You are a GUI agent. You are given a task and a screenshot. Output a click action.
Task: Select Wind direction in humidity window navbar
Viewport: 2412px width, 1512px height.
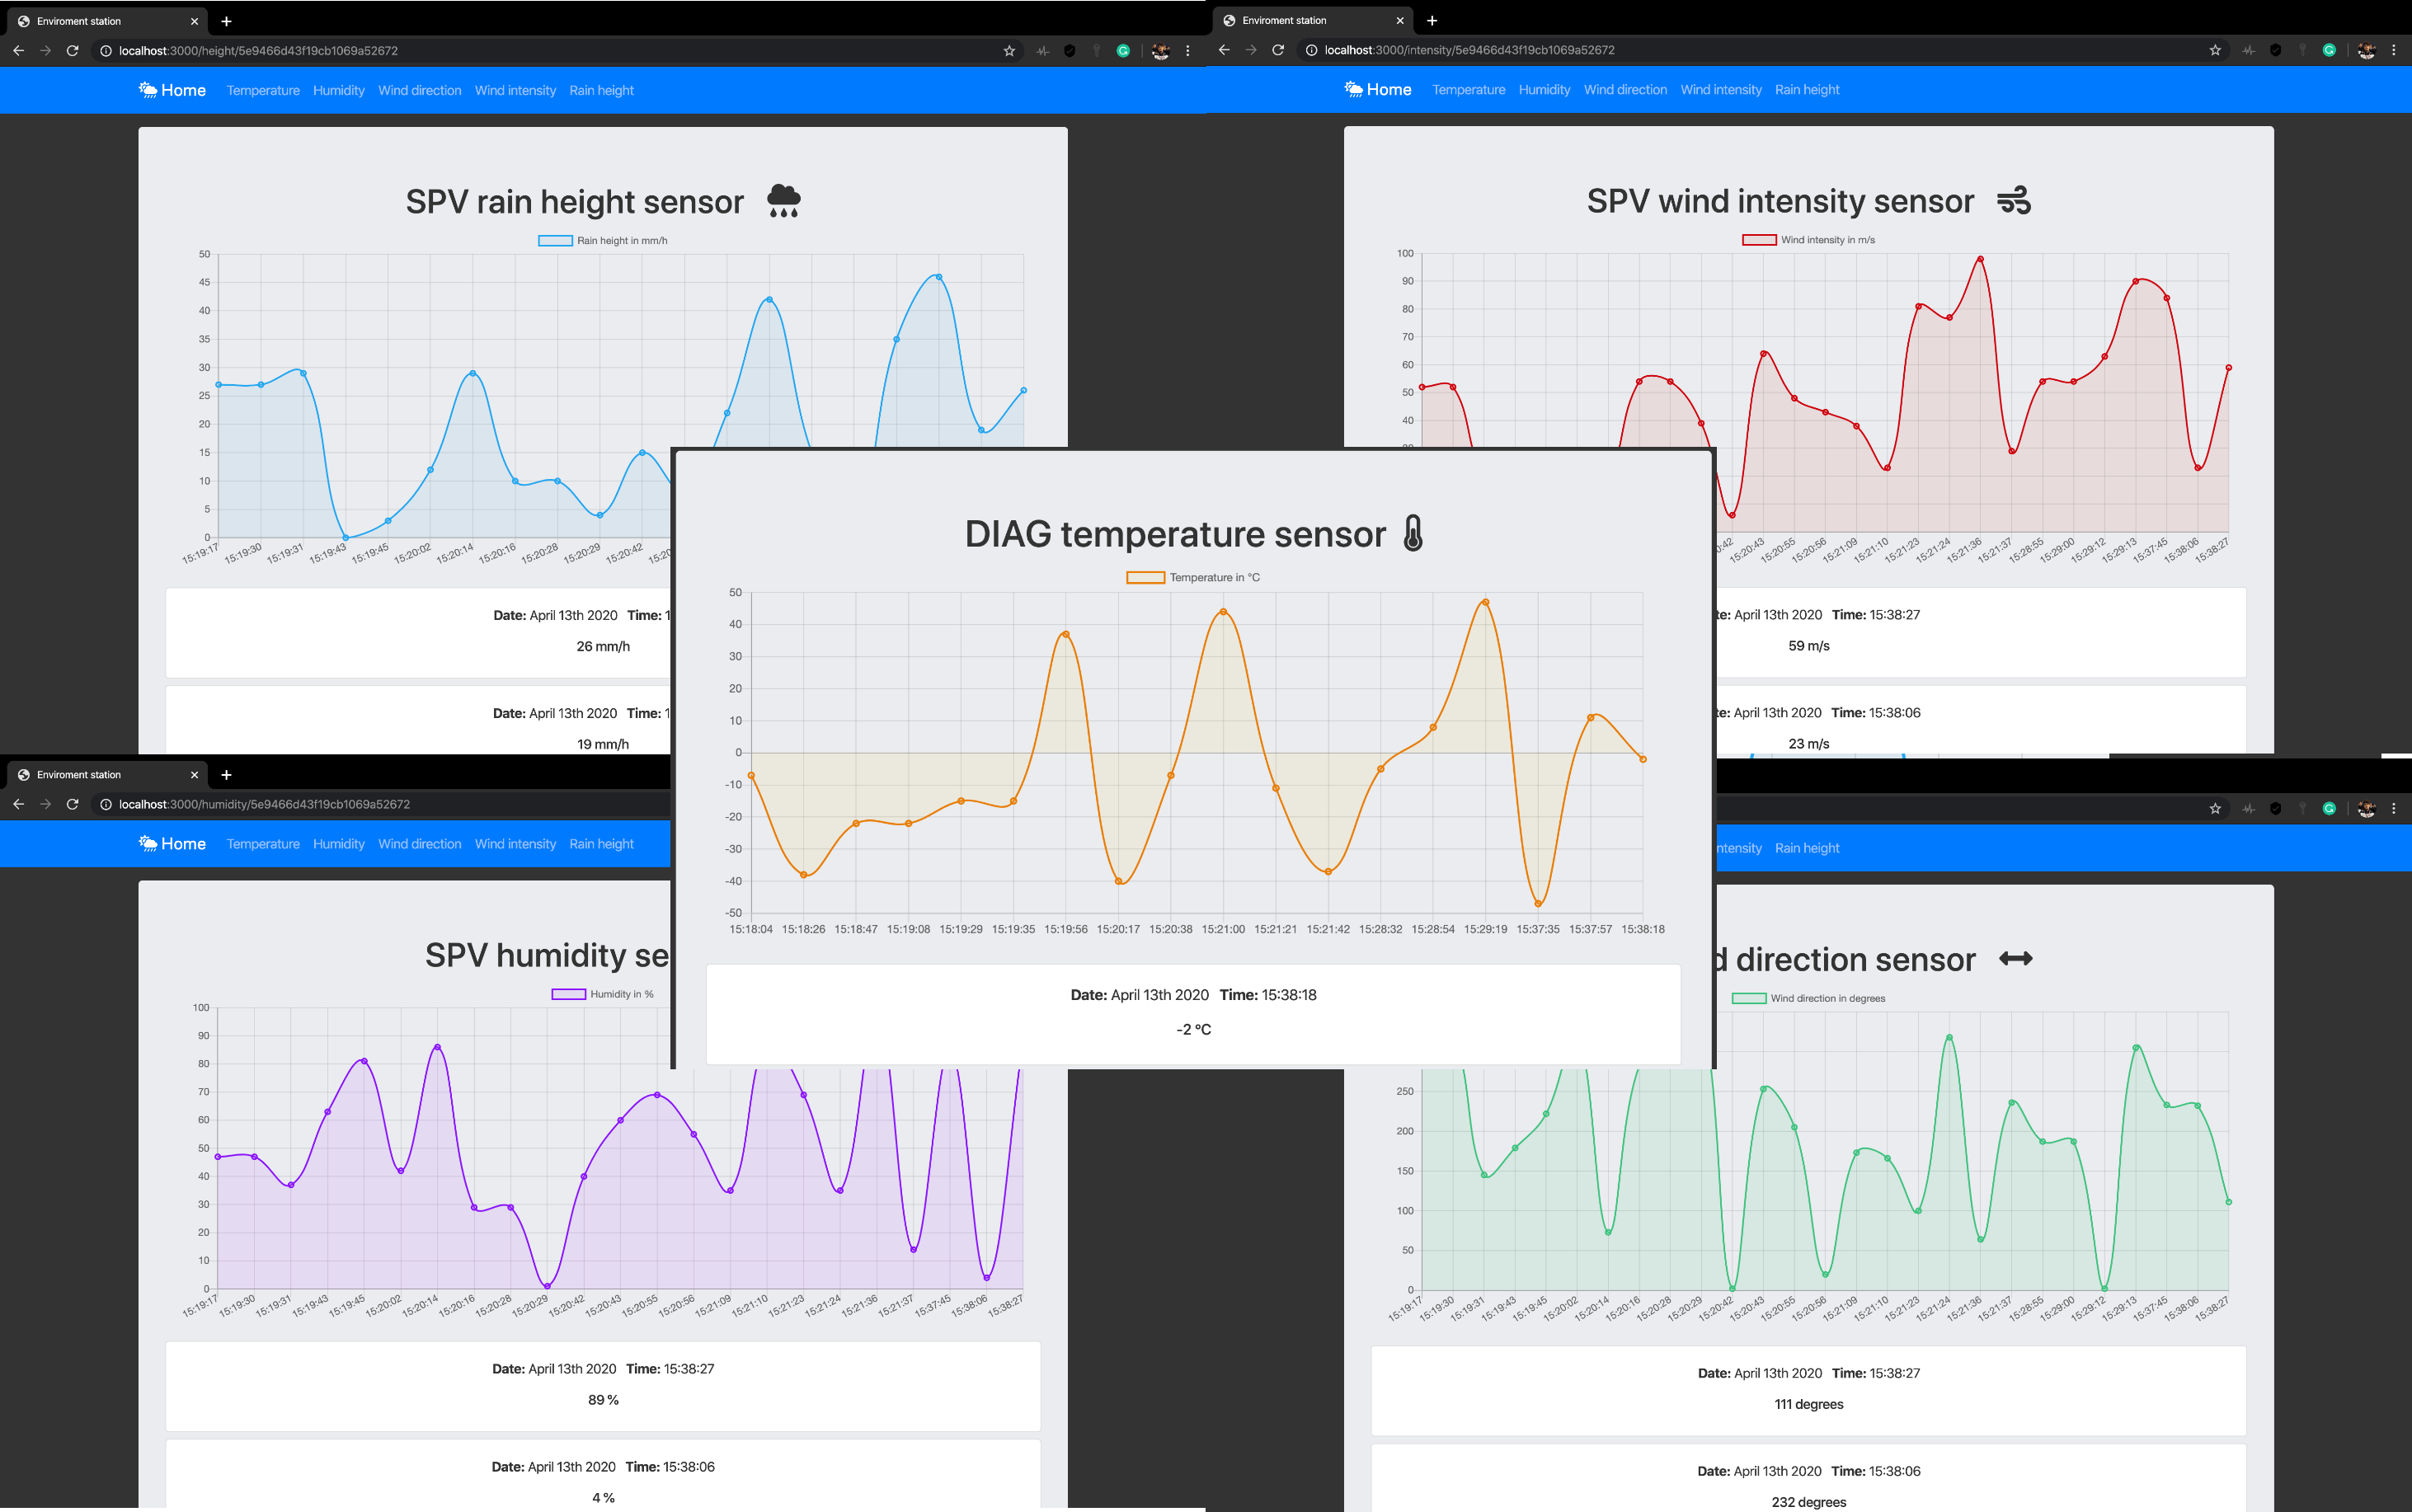click(420, 844)
